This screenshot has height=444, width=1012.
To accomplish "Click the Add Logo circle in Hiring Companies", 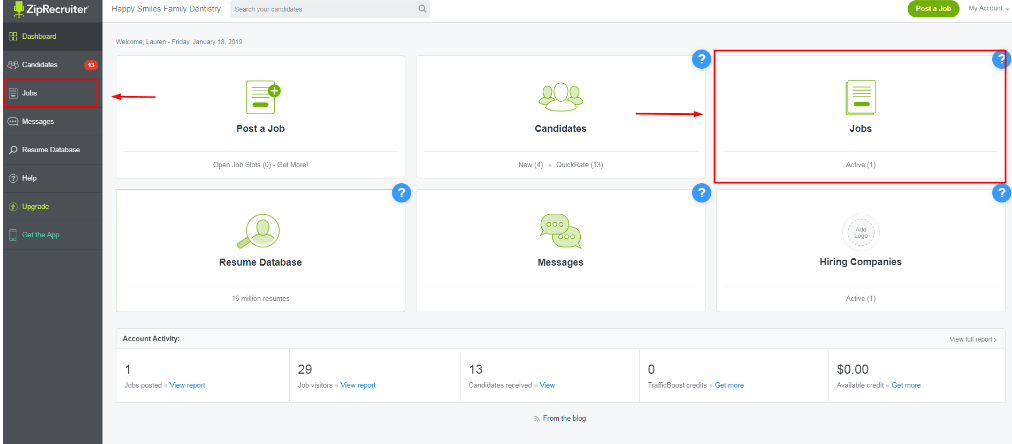I will (x=860, y=232).
